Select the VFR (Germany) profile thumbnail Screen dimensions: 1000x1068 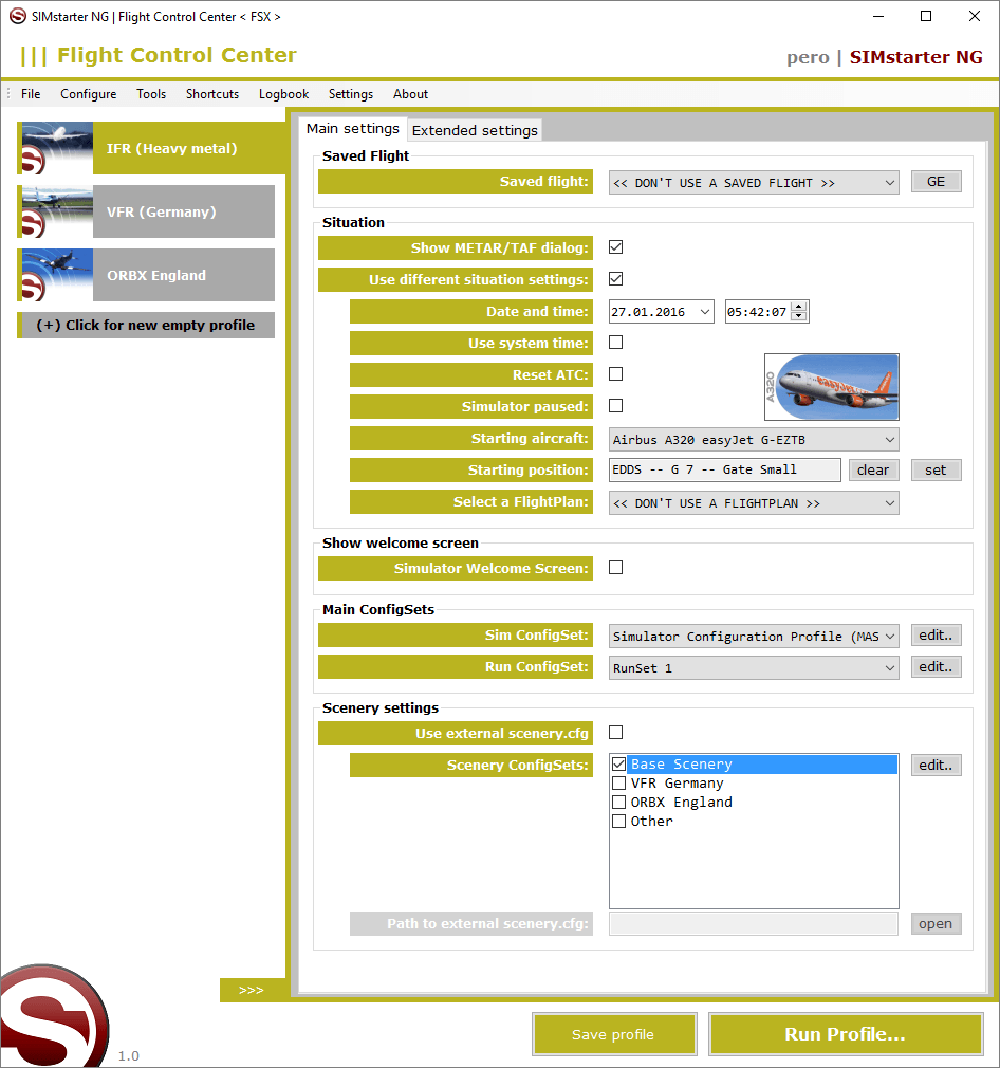point(57,212)
